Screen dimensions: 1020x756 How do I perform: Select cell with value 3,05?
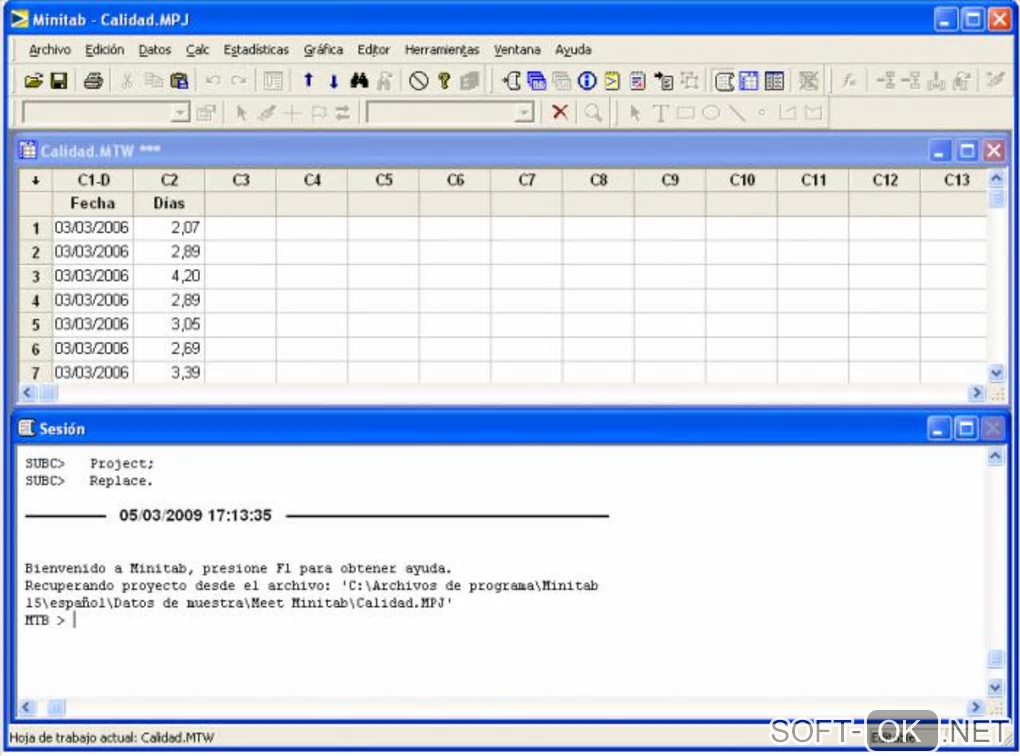tap(169, 324)
